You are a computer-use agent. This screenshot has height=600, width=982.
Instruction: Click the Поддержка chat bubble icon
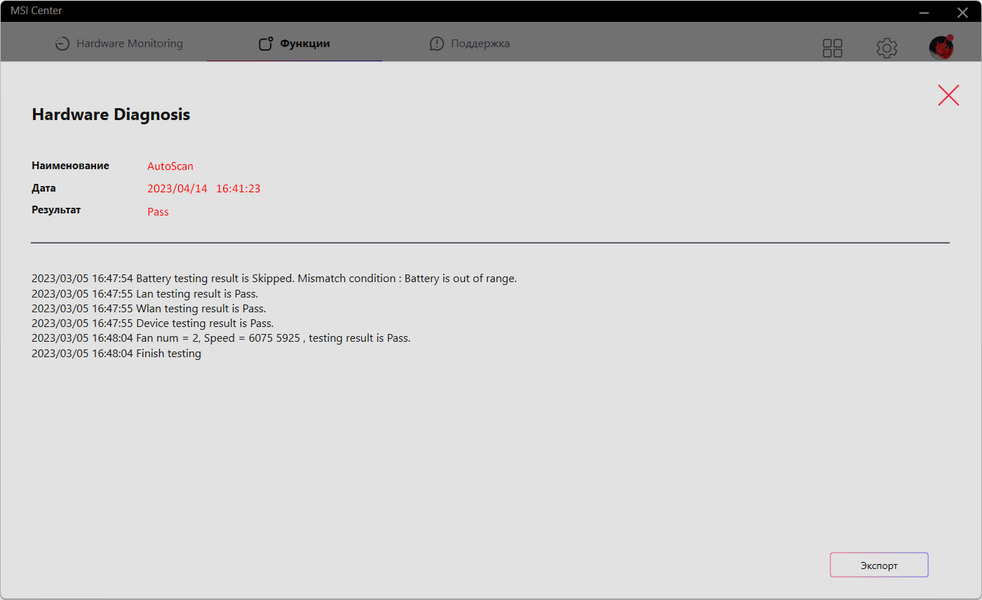point(437,43)
